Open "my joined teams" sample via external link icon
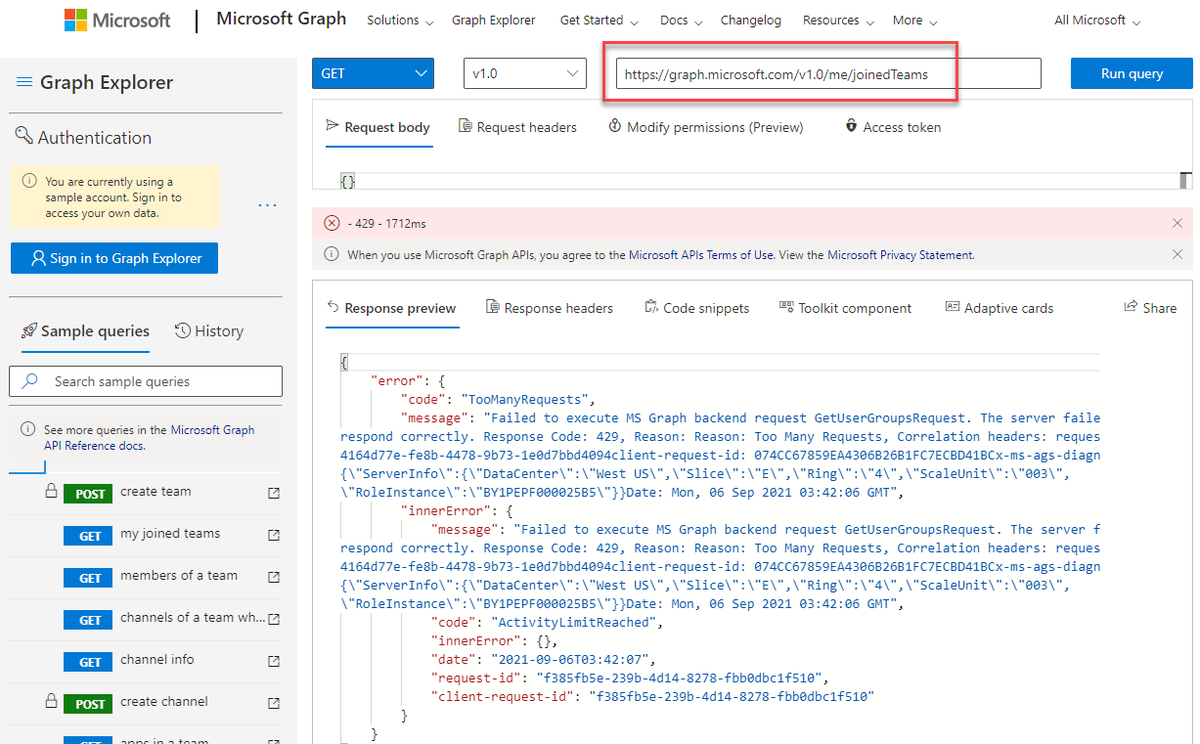Image resolution: width=1200 pixels, height=744 pixels. tap(271, 535)
